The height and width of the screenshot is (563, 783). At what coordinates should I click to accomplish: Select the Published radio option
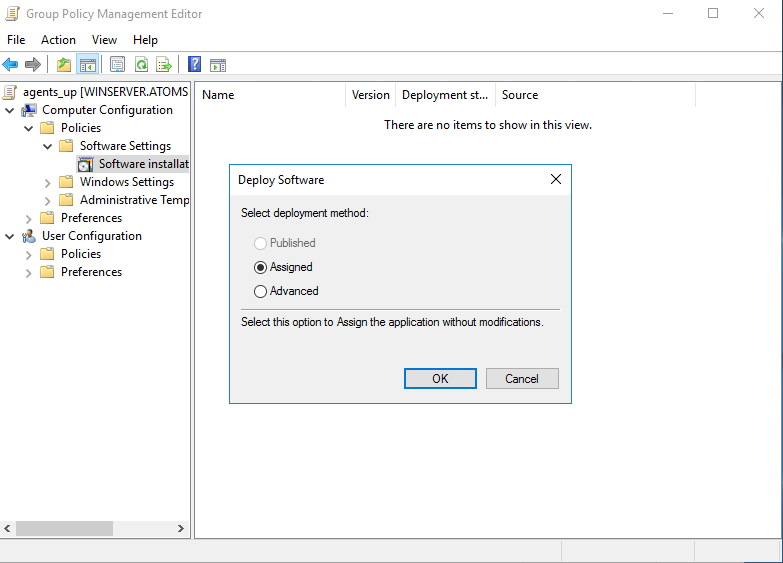(261, 243)
